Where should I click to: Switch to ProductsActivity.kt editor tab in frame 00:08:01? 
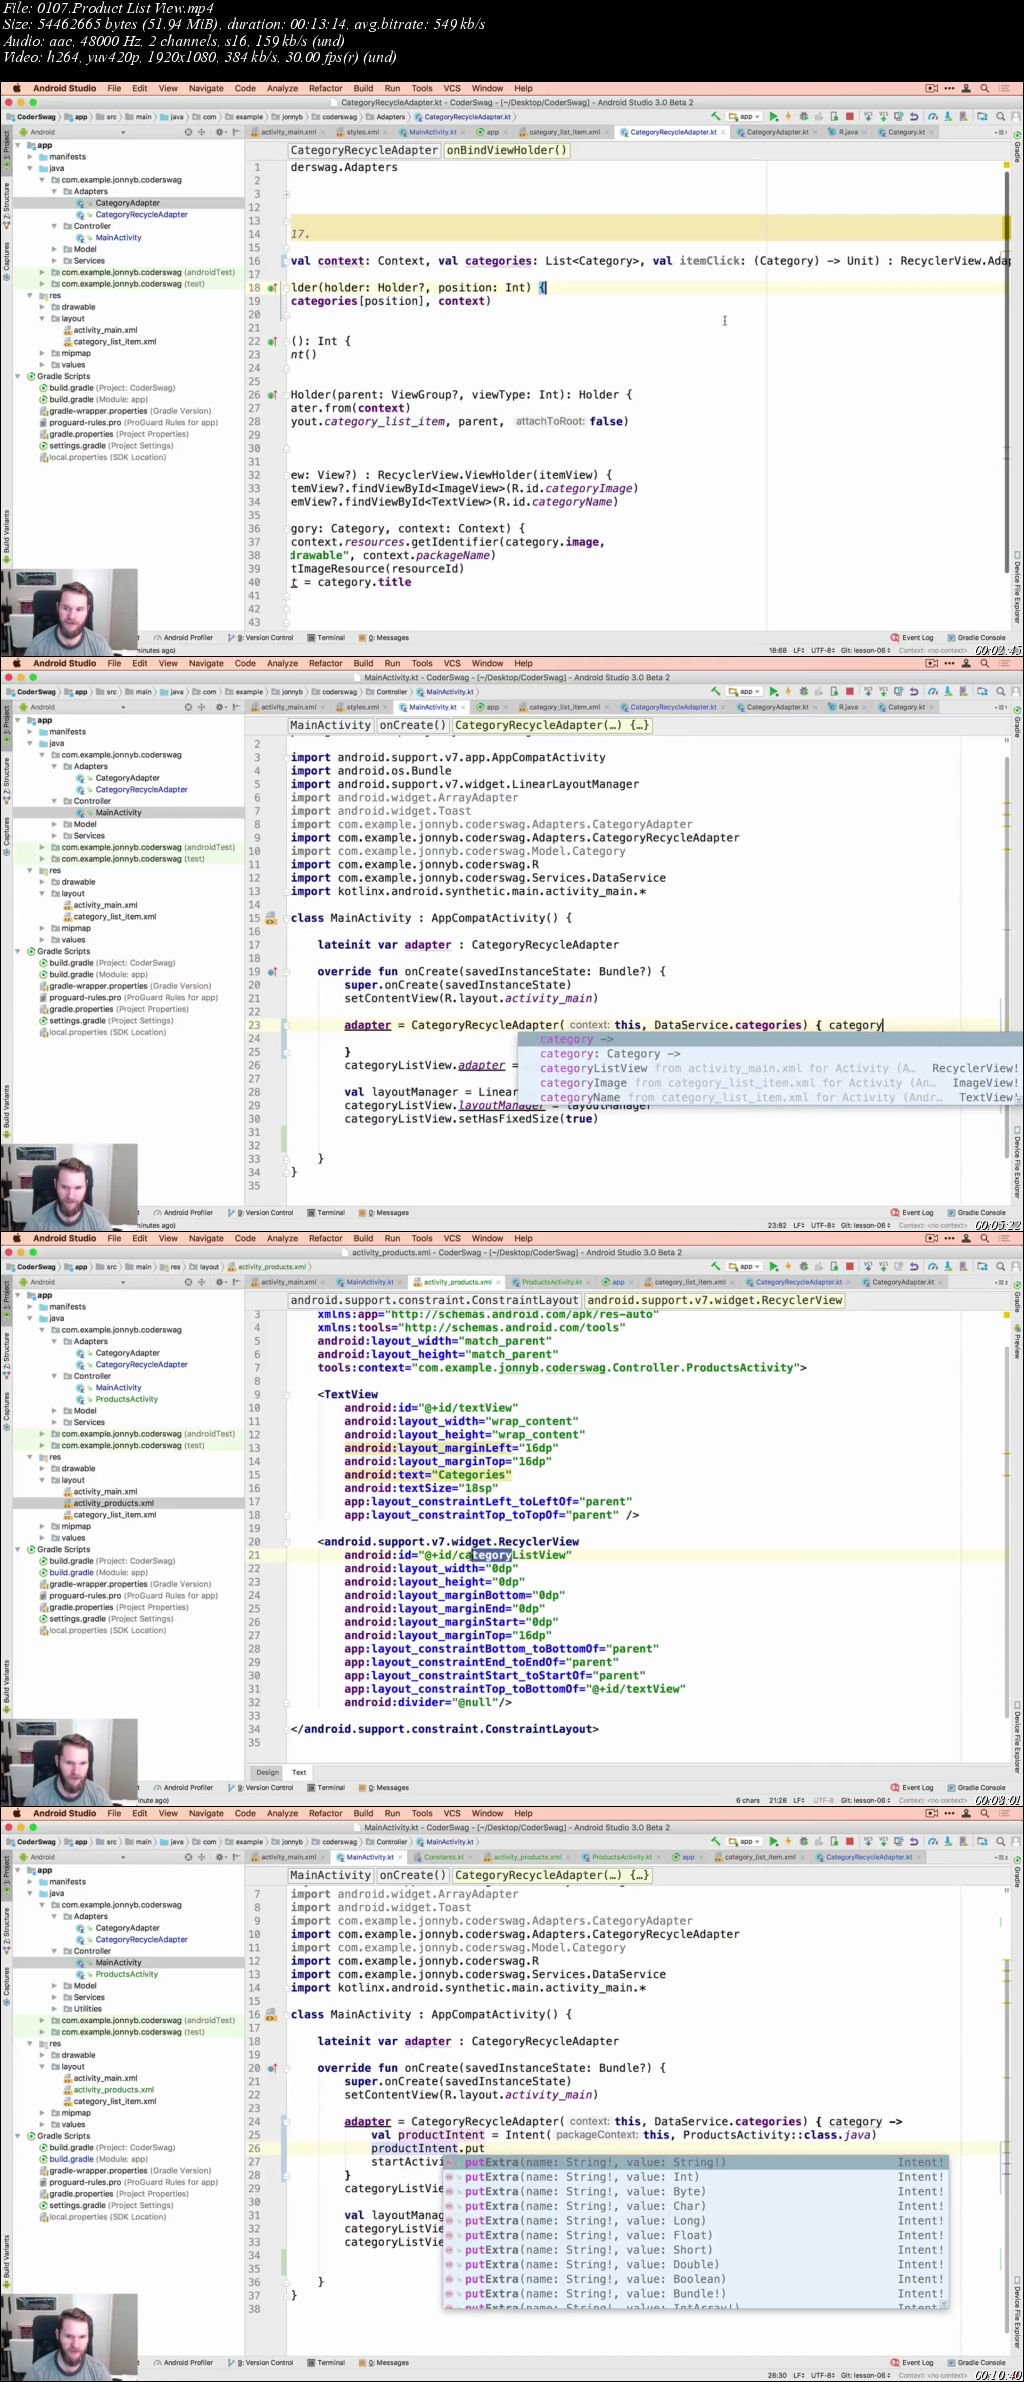tap(551, 1282)
